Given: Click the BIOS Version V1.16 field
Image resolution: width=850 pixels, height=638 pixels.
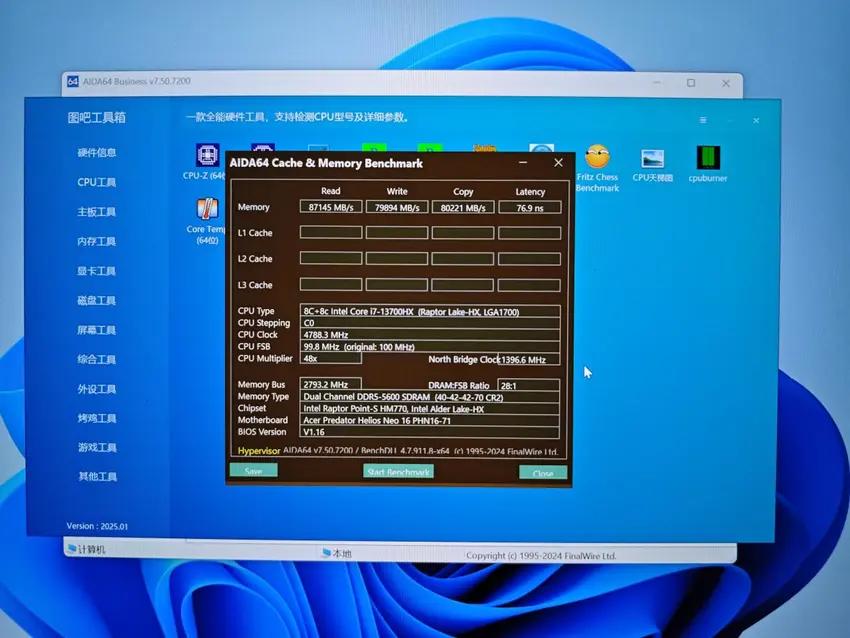Looking at the screenshot, I should click(429, 432).
